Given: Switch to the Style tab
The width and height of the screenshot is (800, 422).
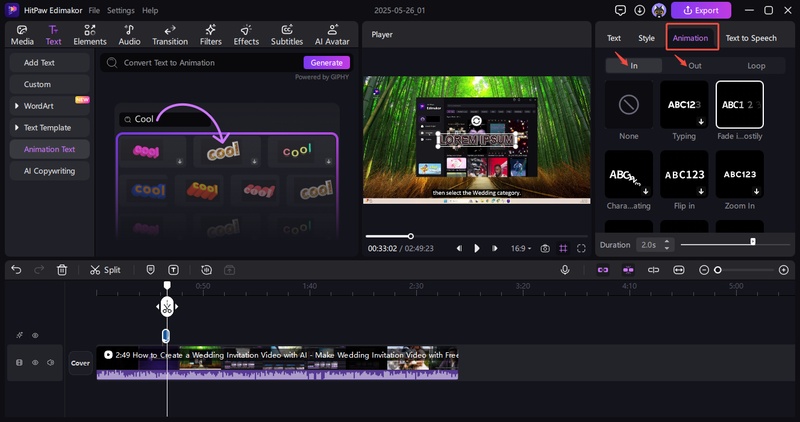Looking at the screenshot, I should click(646, 38).
